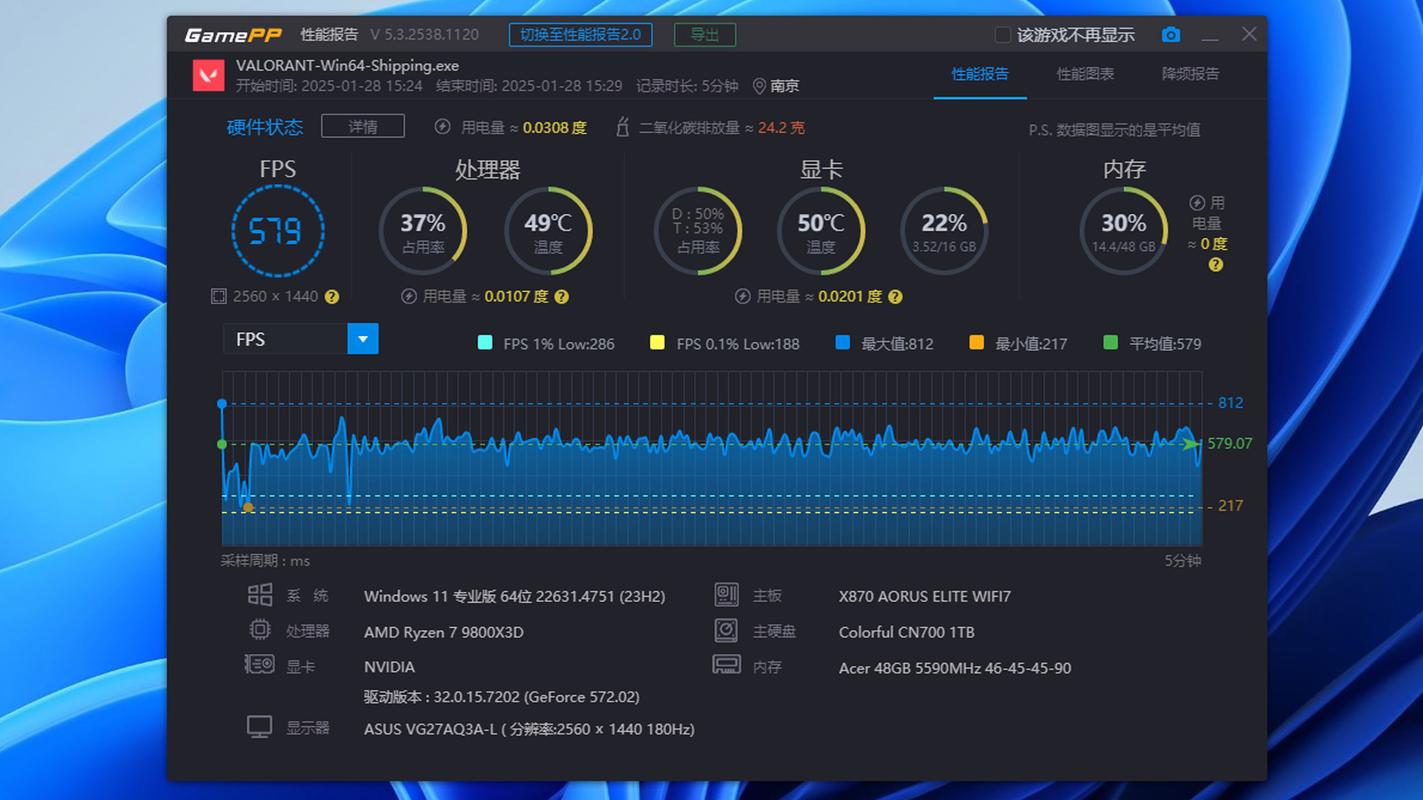
Task: Click the 导出 export button
Action: coord(705,34)
